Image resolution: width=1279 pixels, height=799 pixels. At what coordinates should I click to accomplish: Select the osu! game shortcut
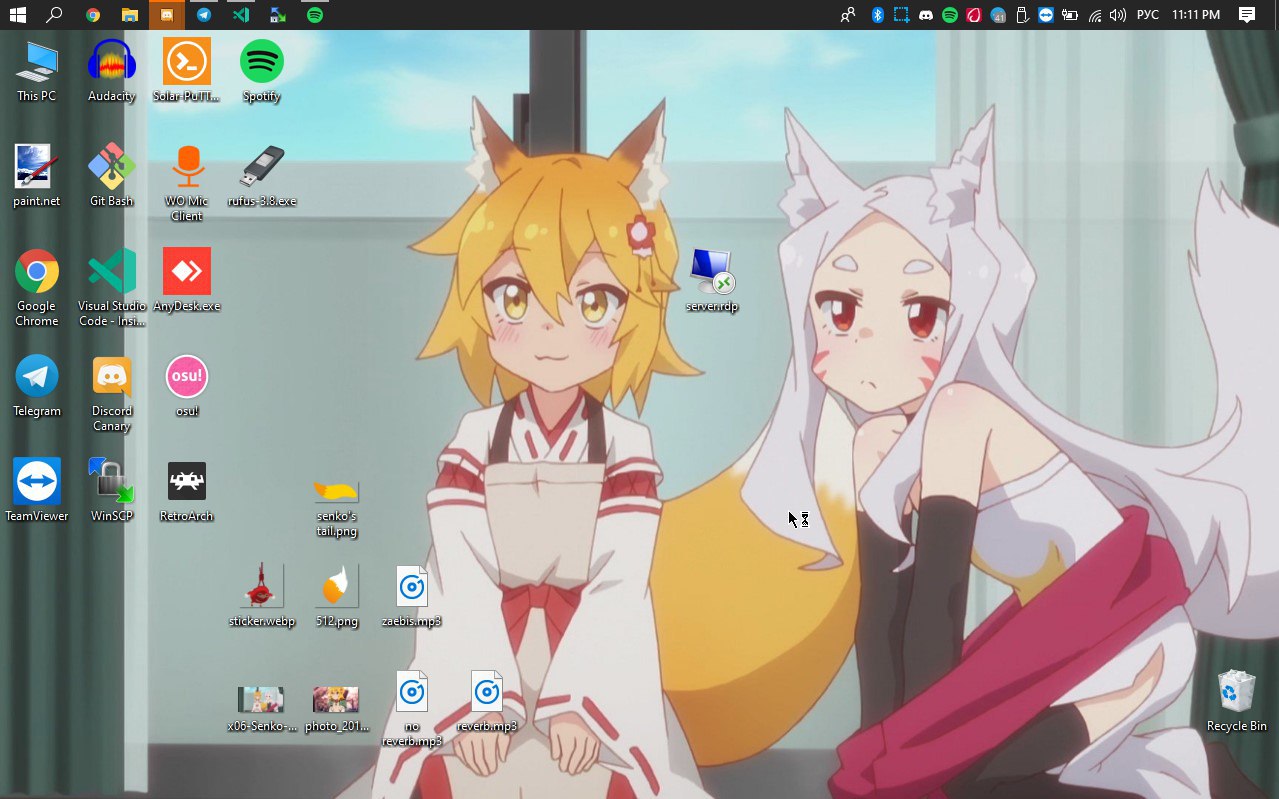(x=187, y=386)
